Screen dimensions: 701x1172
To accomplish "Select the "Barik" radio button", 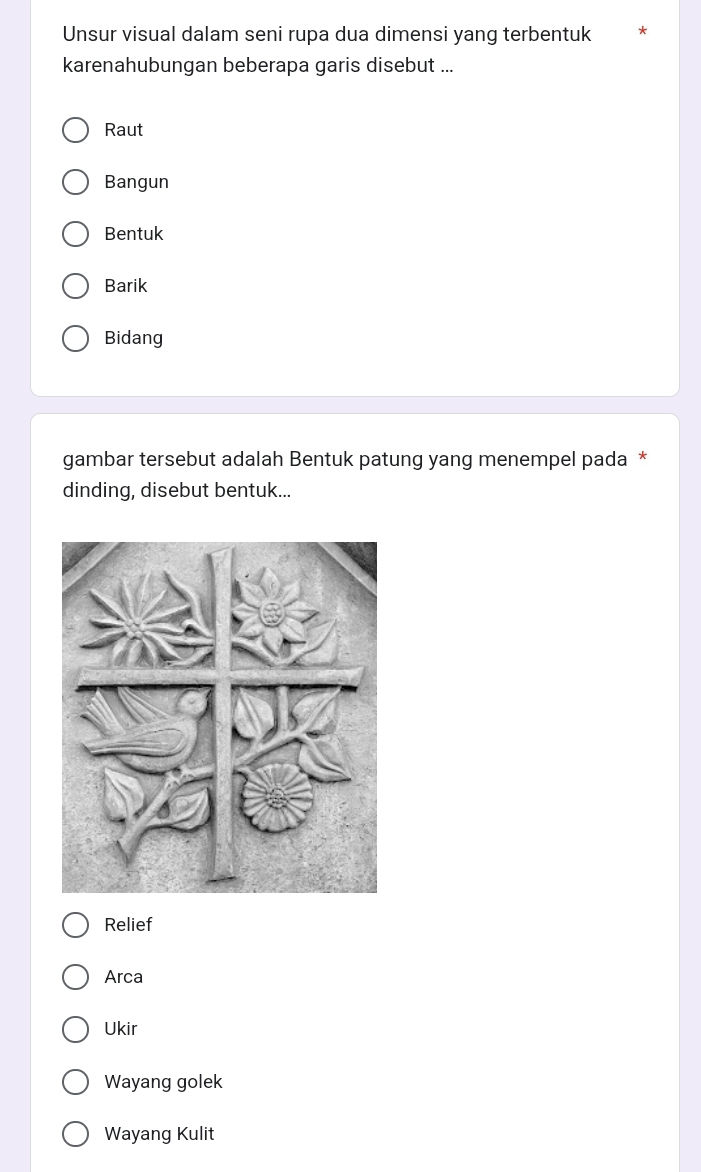I will tap(75, 286).
